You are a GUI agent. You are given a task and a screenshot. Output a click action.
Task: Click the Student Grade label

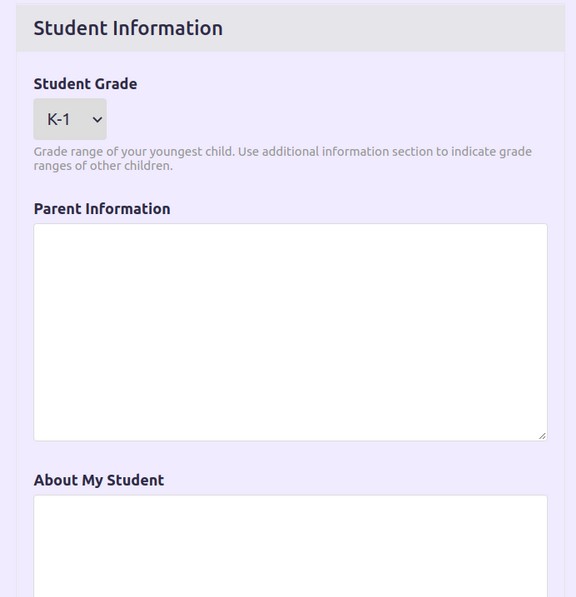(85, 84)
